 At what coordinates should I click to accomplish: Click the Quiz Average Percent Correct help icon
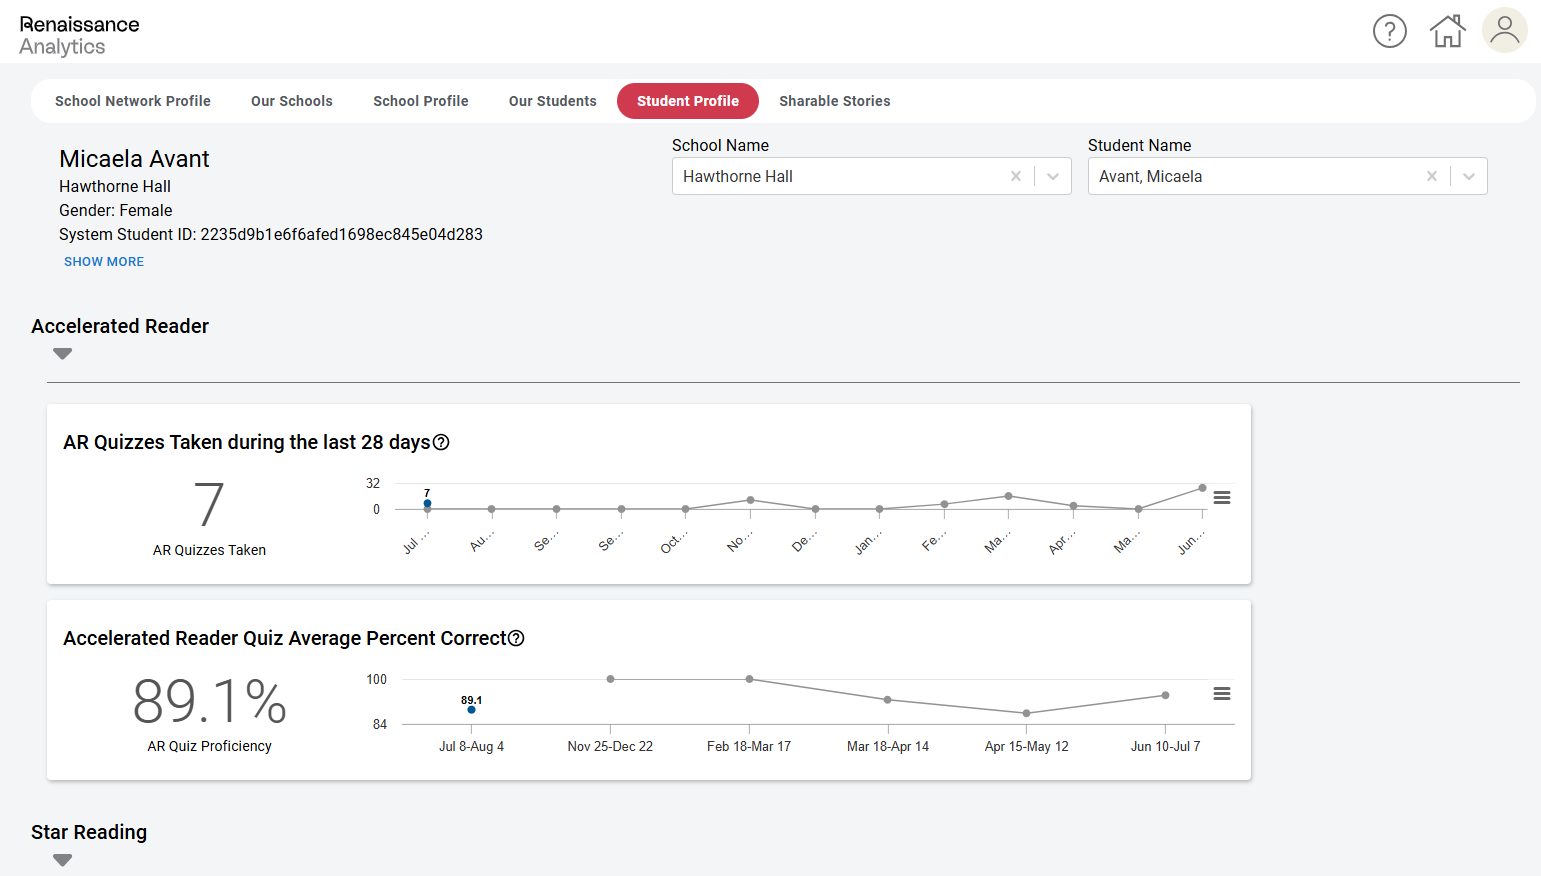516,638
